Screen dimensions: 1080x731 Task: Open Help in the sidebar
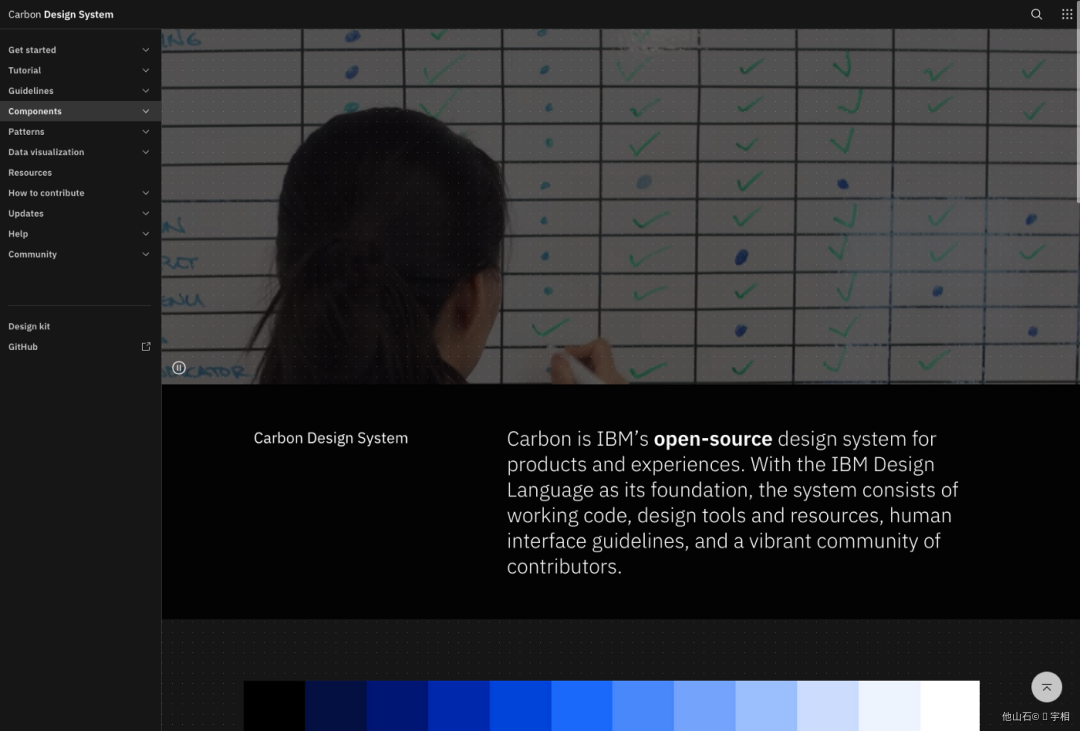tap(81, 234)
